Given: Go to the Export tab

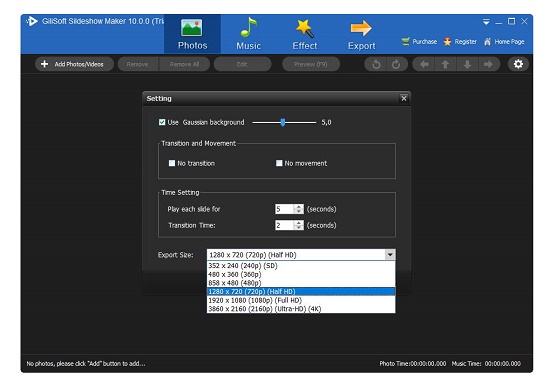Looking at the screenshot, I should [361, 34].
